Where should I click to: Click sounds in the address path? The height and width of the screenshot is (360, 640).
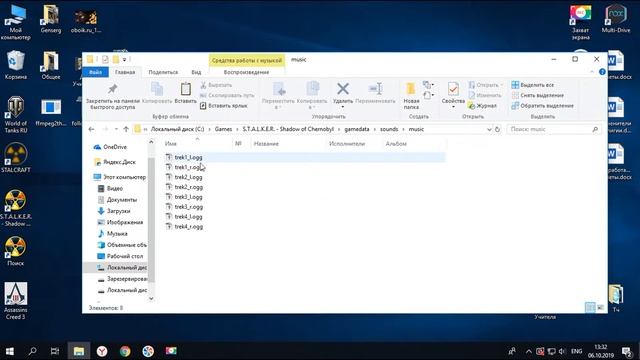pos(389,129)
